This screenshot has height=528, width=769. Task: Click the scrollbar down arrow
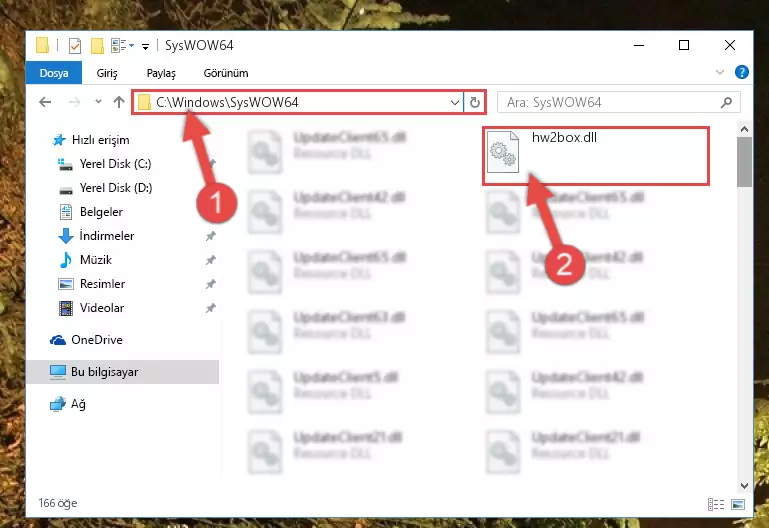click(x=744, y=486)
